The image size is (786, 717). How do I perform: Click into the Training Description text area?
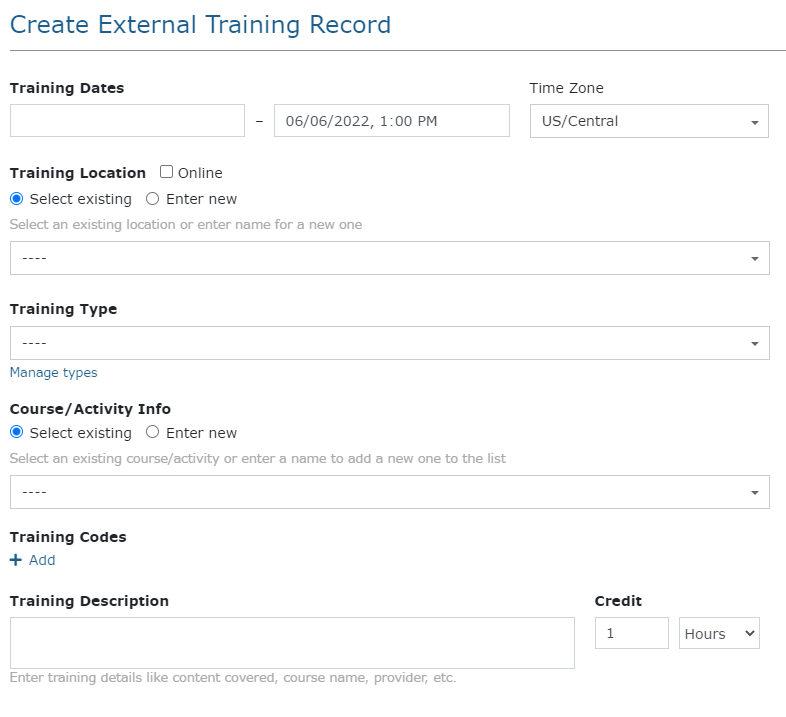tap(292, 643)
